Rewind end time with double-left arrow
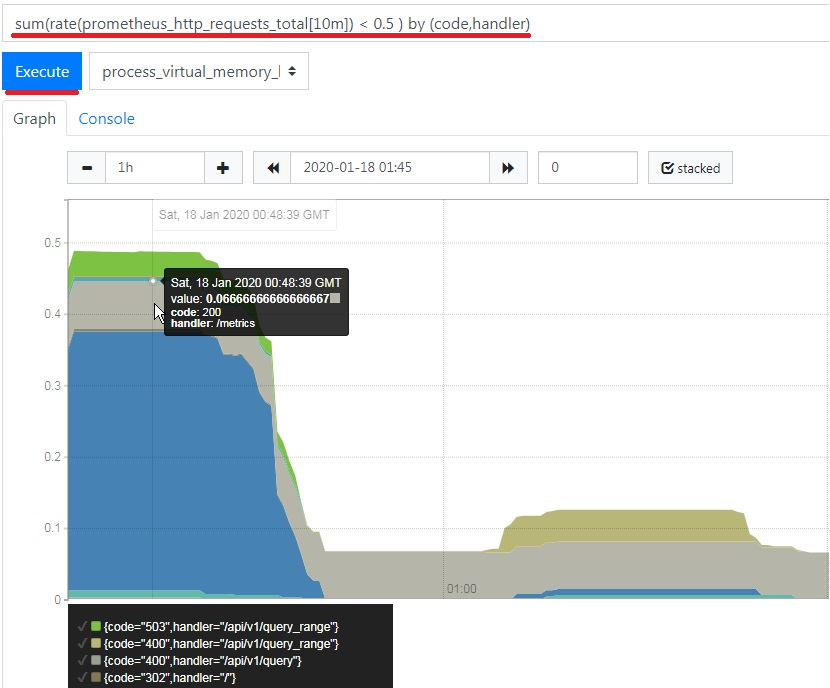The image size is (830, 688). (273, 168)
